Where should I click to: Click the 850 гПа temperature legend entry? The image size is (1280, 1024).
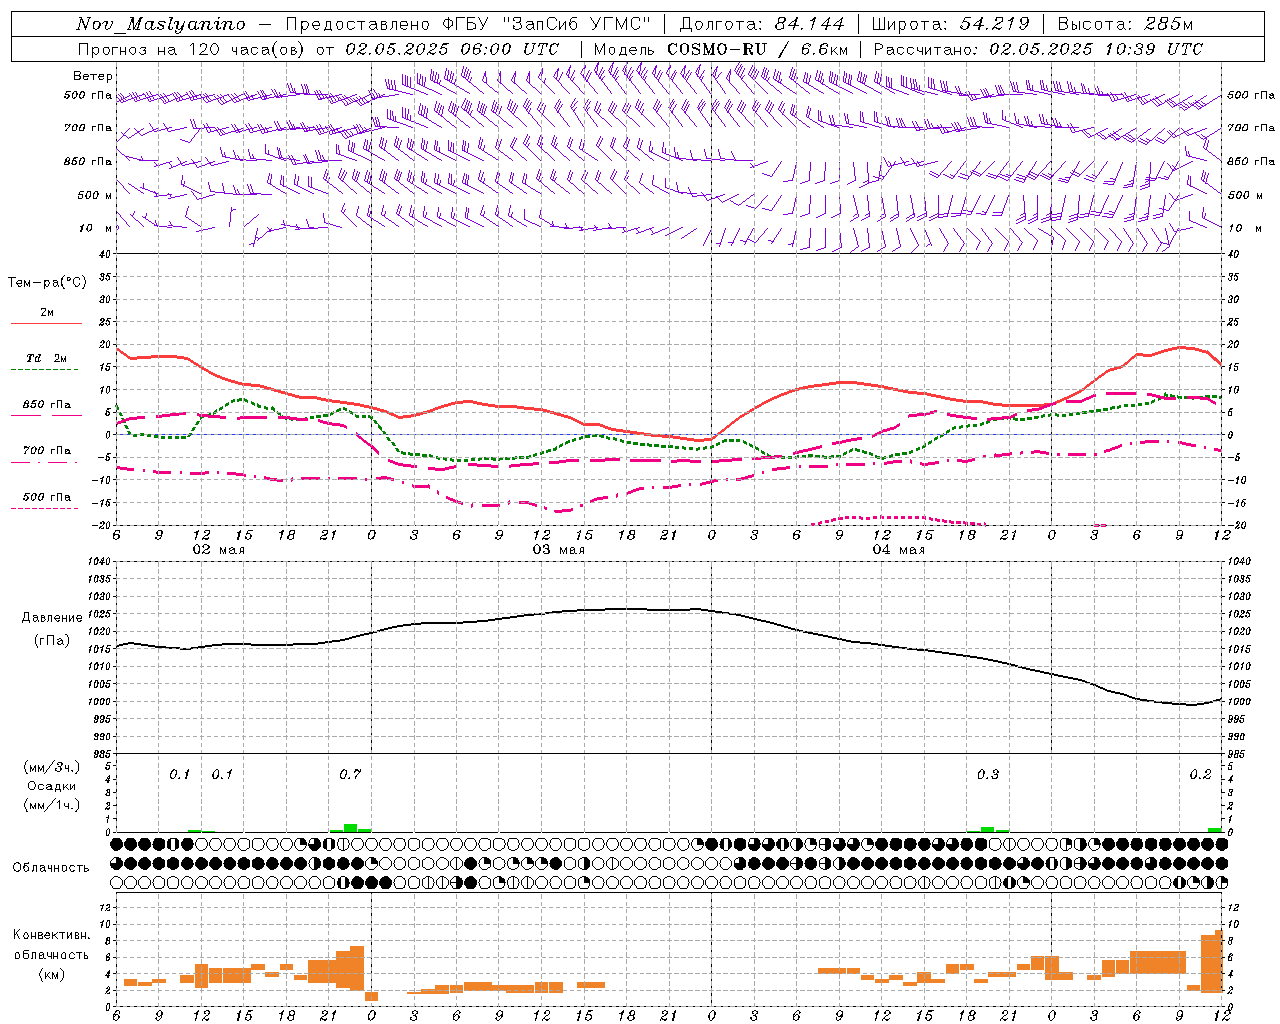[47, 405]
